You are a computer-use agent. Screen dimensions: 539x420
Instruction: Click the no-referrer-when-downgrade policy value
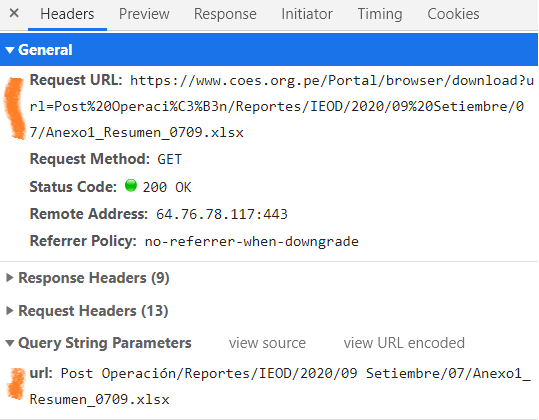click(252, 242)
